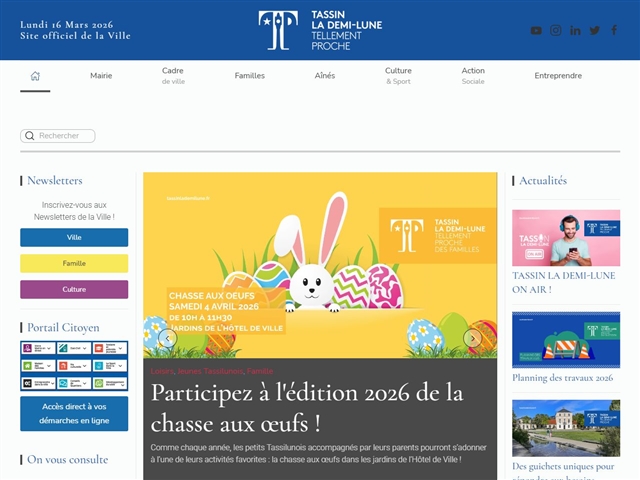Click the black gears icon in Portail Citoyen

click(27, 383)
